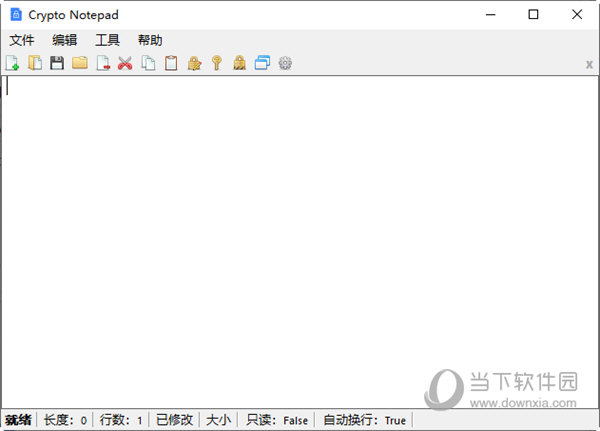600x431 pixels.
Task: Close the toolbar with the gray X
Action: (x=589, y=65)
